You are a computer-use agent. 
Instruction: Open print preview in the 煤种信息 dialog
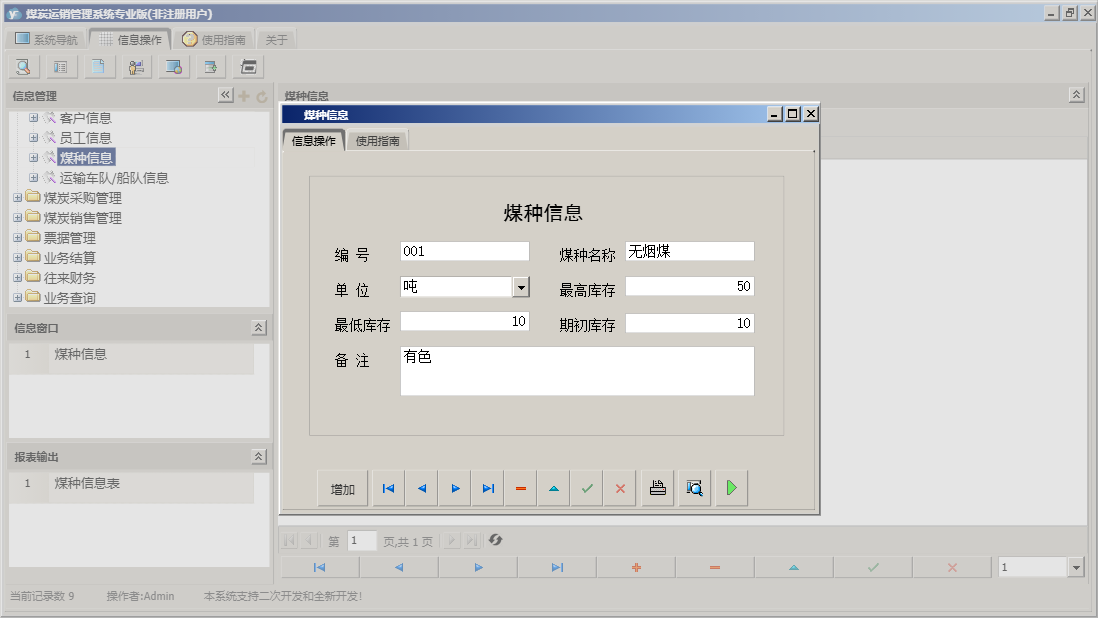[693, 488]
